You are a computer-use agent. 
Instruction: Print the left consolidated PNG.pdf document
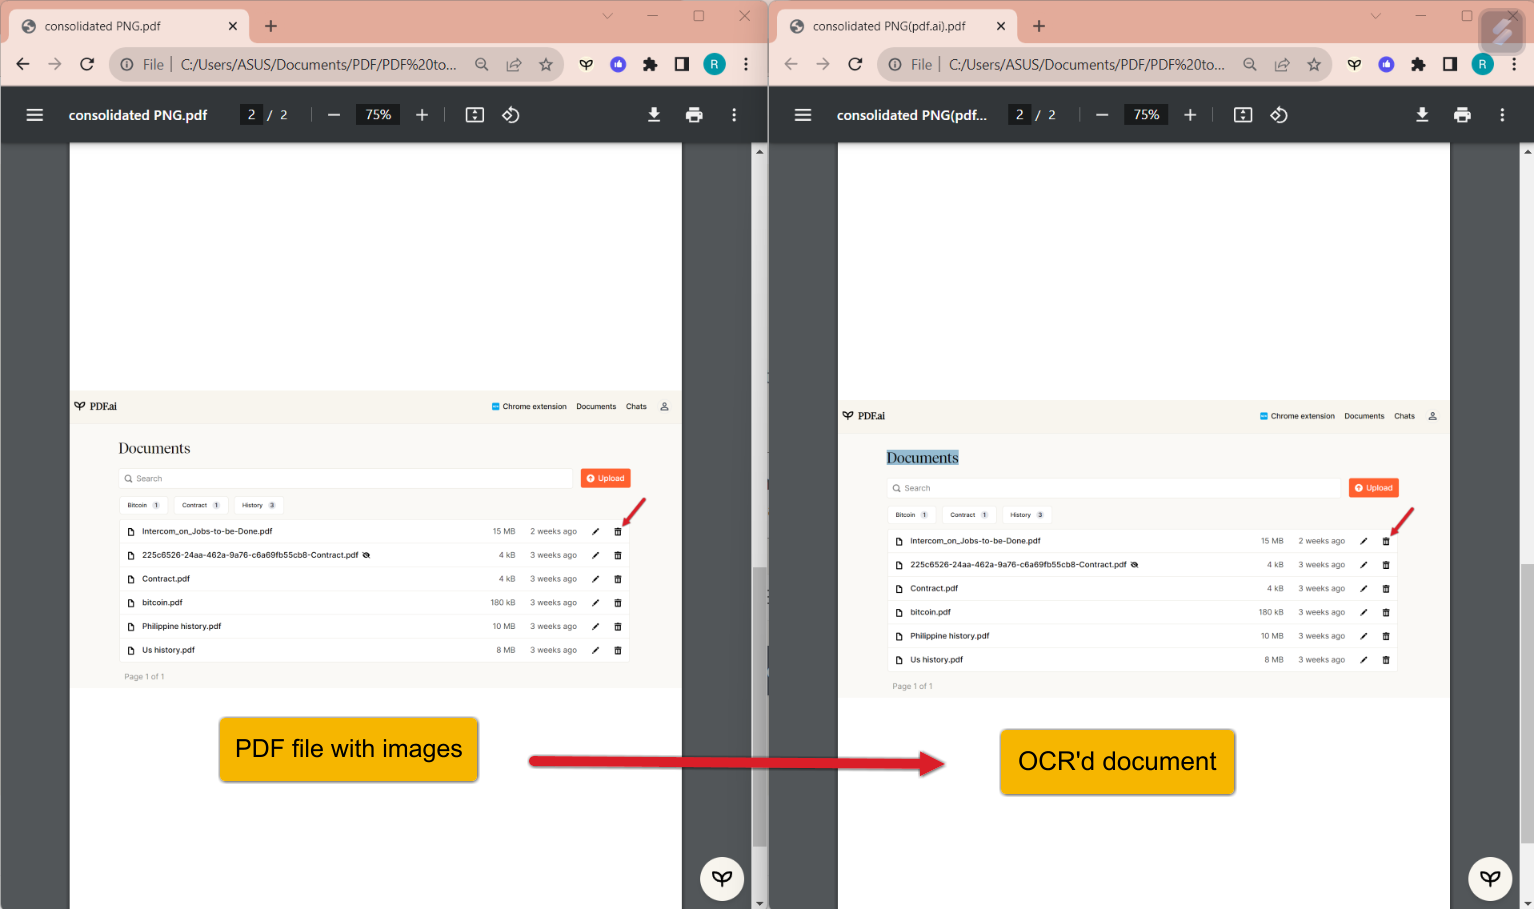pos(694,115)
